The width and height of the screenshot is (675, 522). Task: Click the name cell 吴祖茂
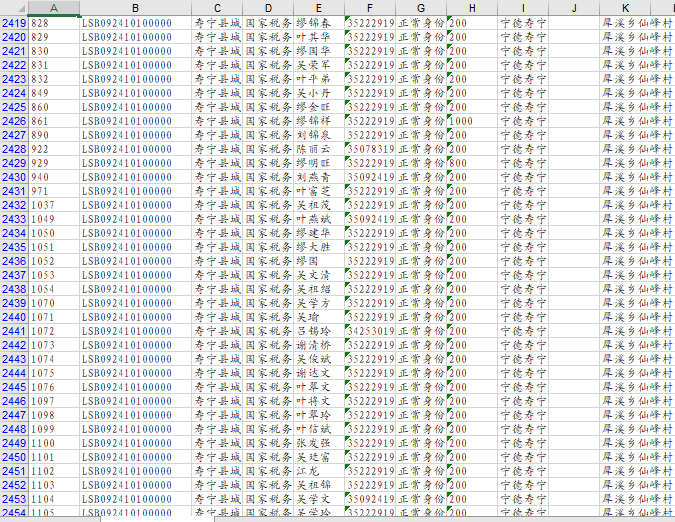[319, 205]
